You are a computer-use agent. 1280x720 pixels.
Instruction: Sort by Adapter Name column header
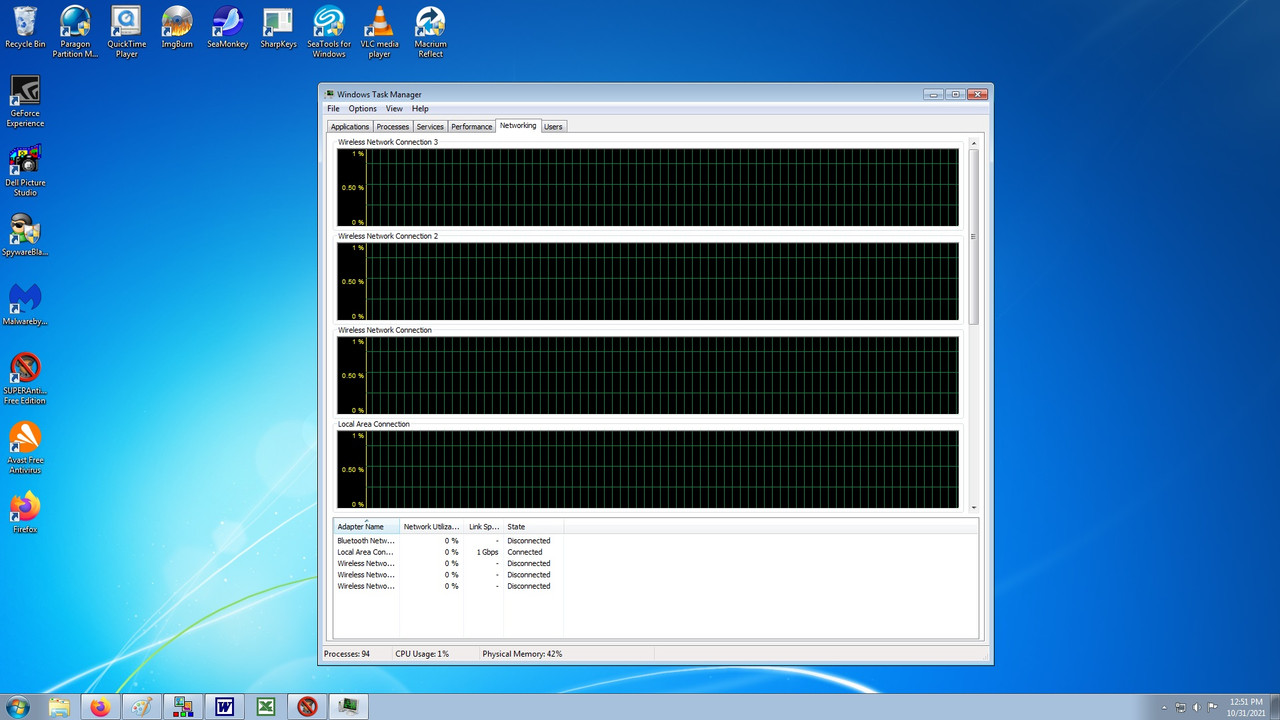366,527
